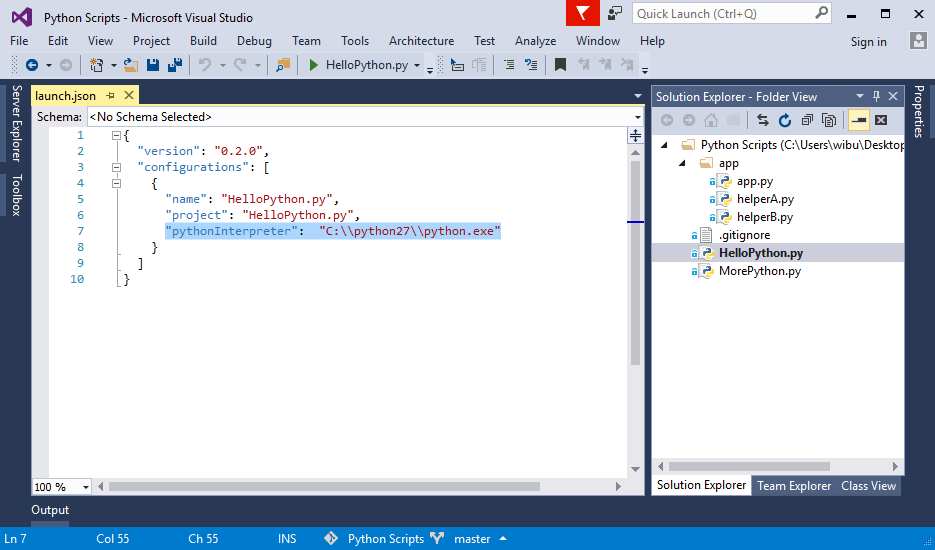
Task: Click the Visual Studio logo icon
Action: [x=21, y=17]
